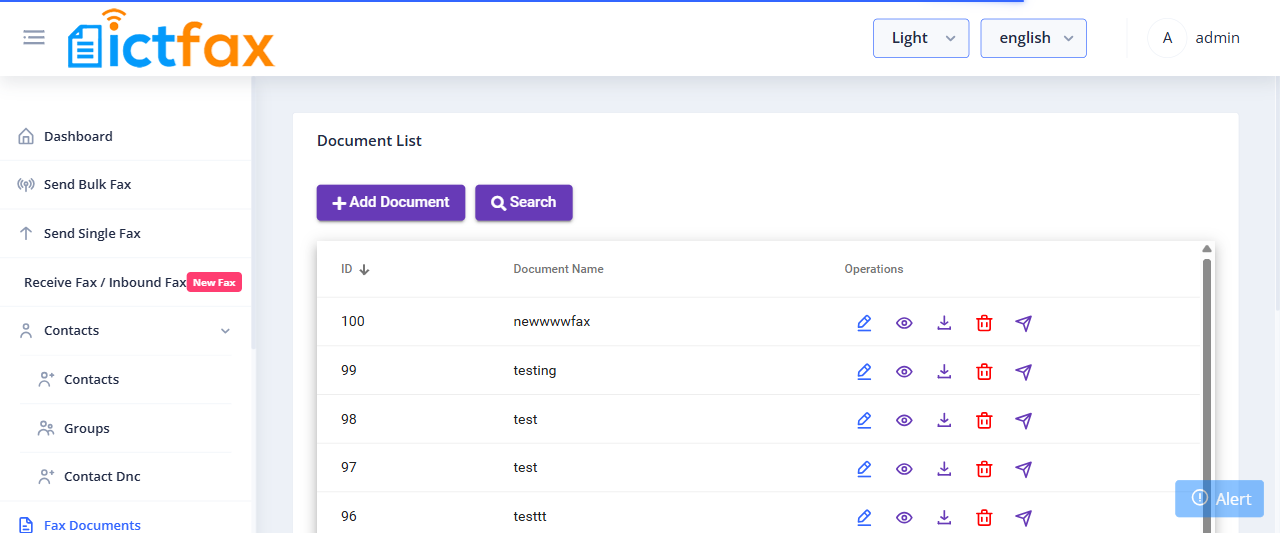This screenshot has height=533, width=1280.
Task: Send document 97 with paper plane
Action: [1023, 469]
